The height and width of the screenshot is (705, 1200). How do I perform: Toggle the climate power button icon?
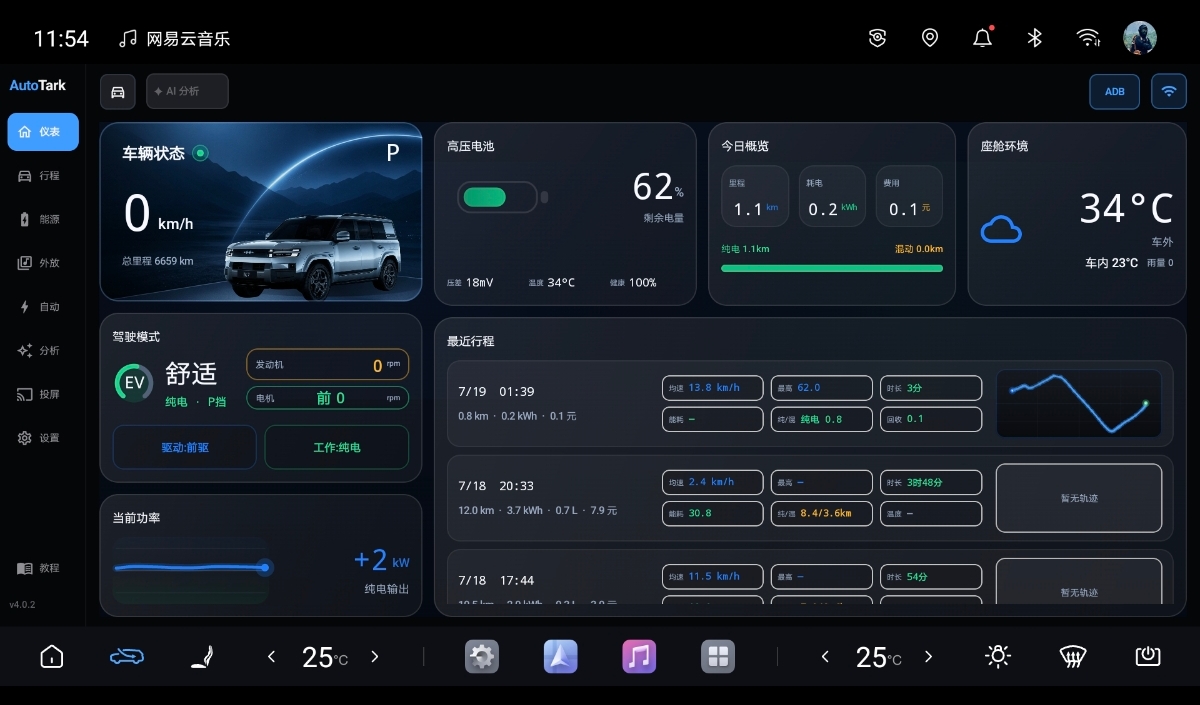1148,657
